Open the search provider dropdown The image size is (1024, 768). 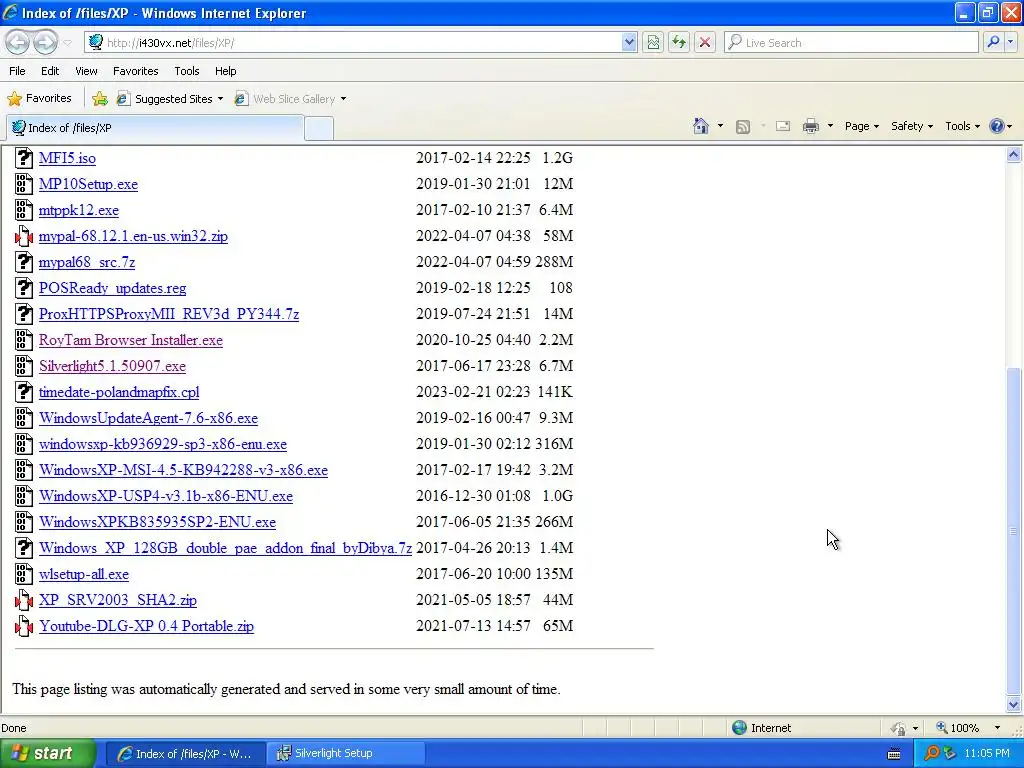(x=1010, y=42)
